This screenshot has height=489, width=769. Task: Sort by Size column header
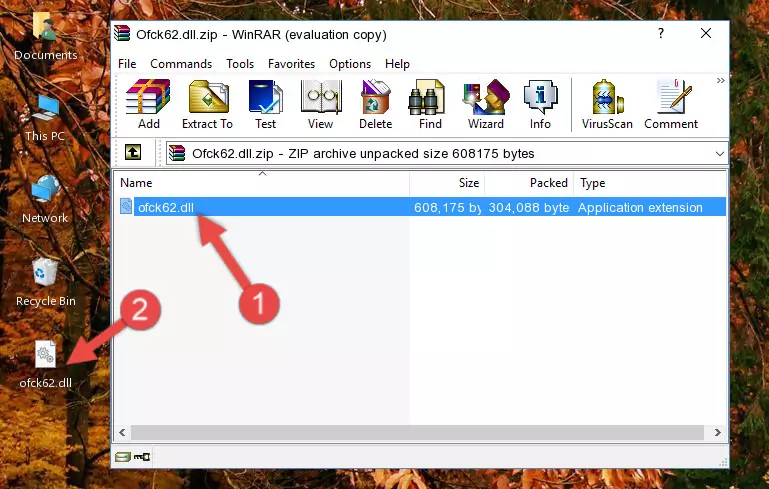447,183
